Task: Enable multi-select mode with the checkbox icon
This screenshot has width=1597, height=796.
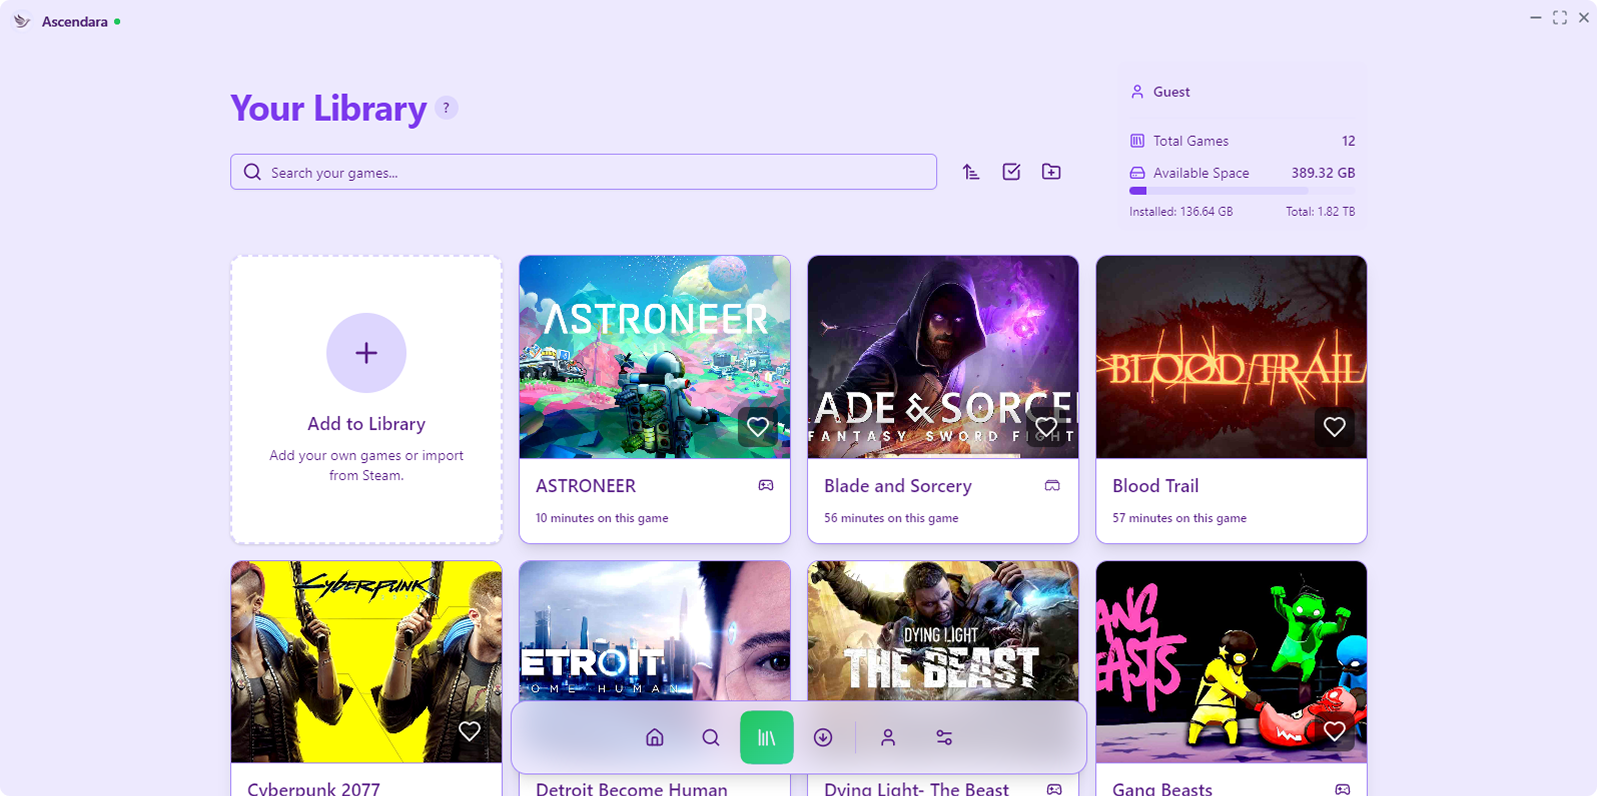Action: pos(1011,172)
